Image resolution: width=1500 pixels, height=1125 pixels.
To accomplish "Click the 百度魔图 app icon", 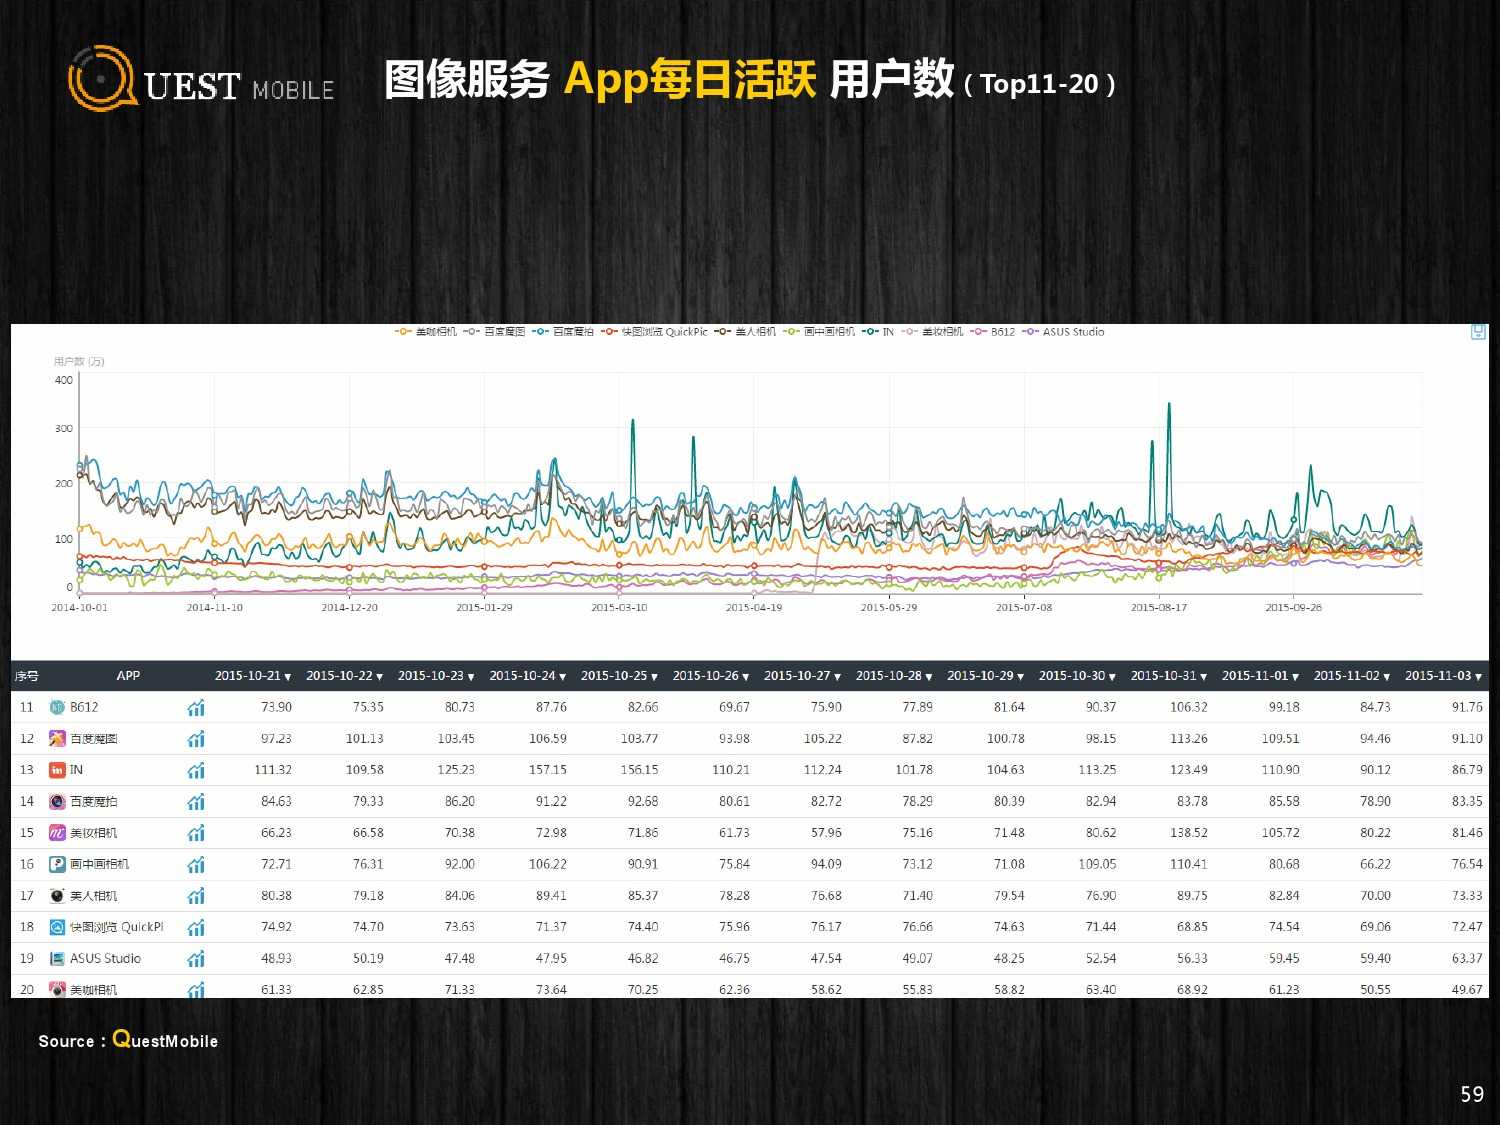I will (x=57, y=739).
